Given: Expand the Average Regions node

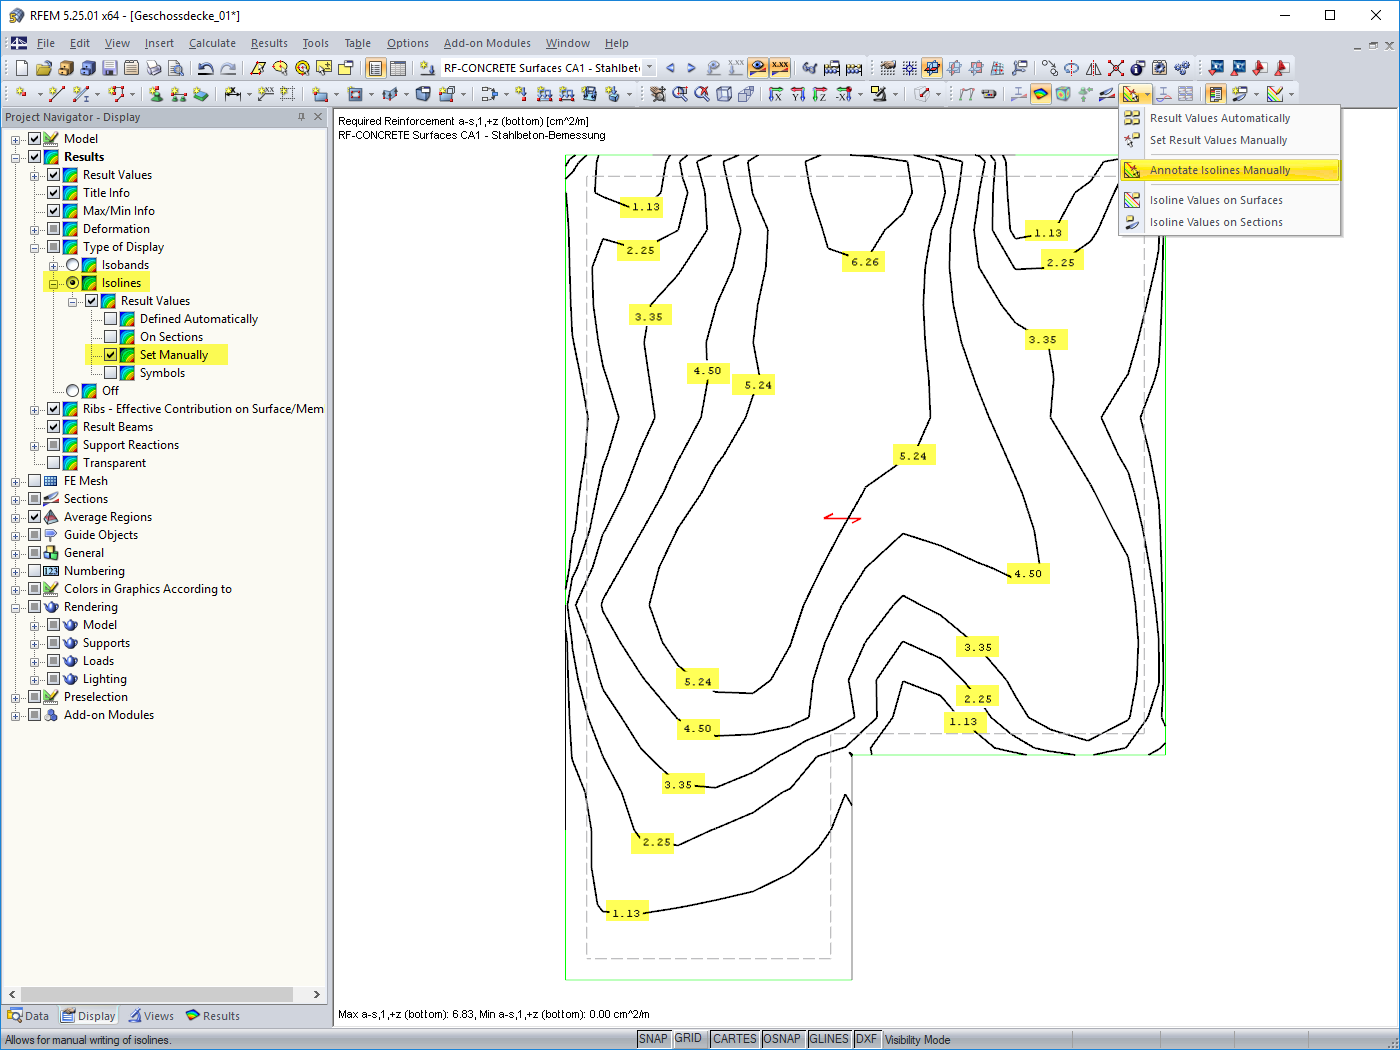Looking at the screenshot, I should pos(16,517).
